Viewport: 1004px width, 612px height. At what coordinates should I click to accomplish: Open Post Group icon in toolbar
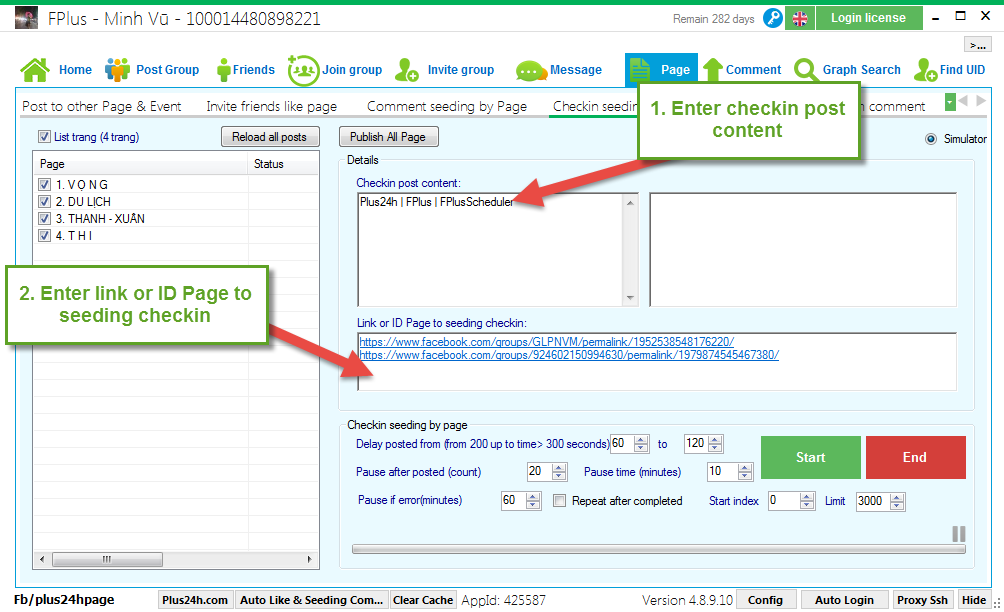(x=118, y=70)
